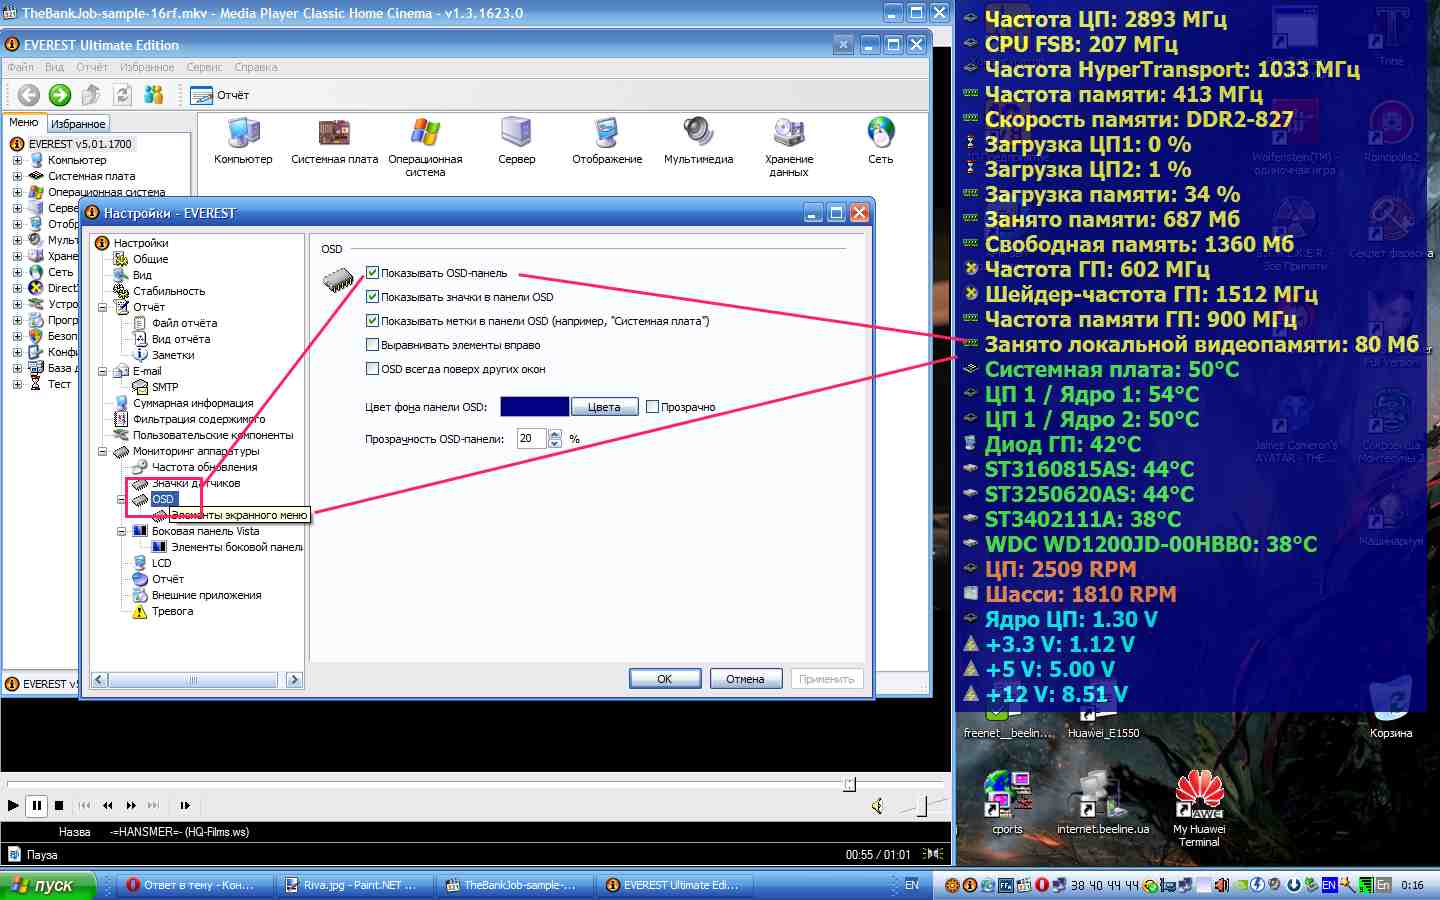Expand the Сеть node in EVEREST menu tree
The image size is (1440, 900).
point(17,272)
